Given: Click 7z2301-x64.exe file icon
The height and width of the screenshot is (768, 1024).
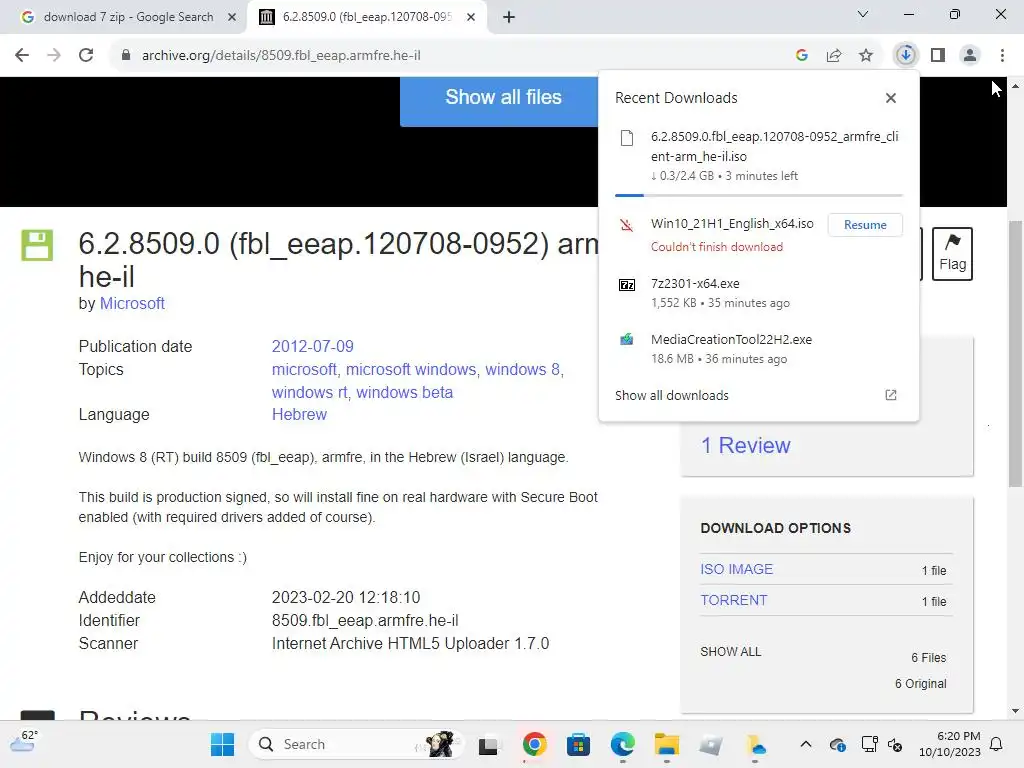Looking at the screenshot, I should click(x=627, y=285).
